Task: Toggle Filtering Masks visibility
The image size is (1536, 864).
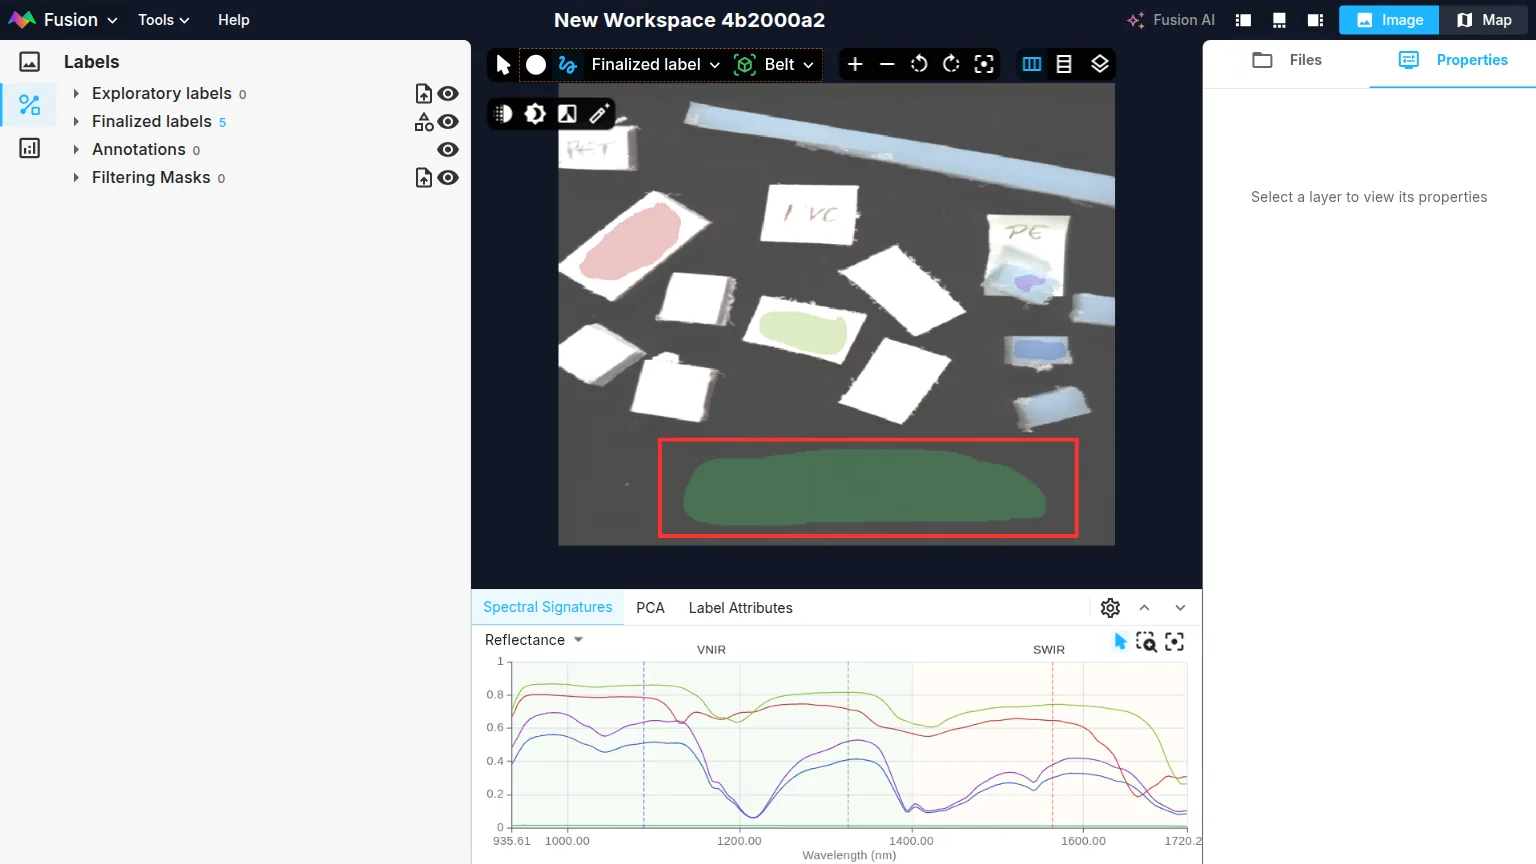Action: tap(448, 178)
